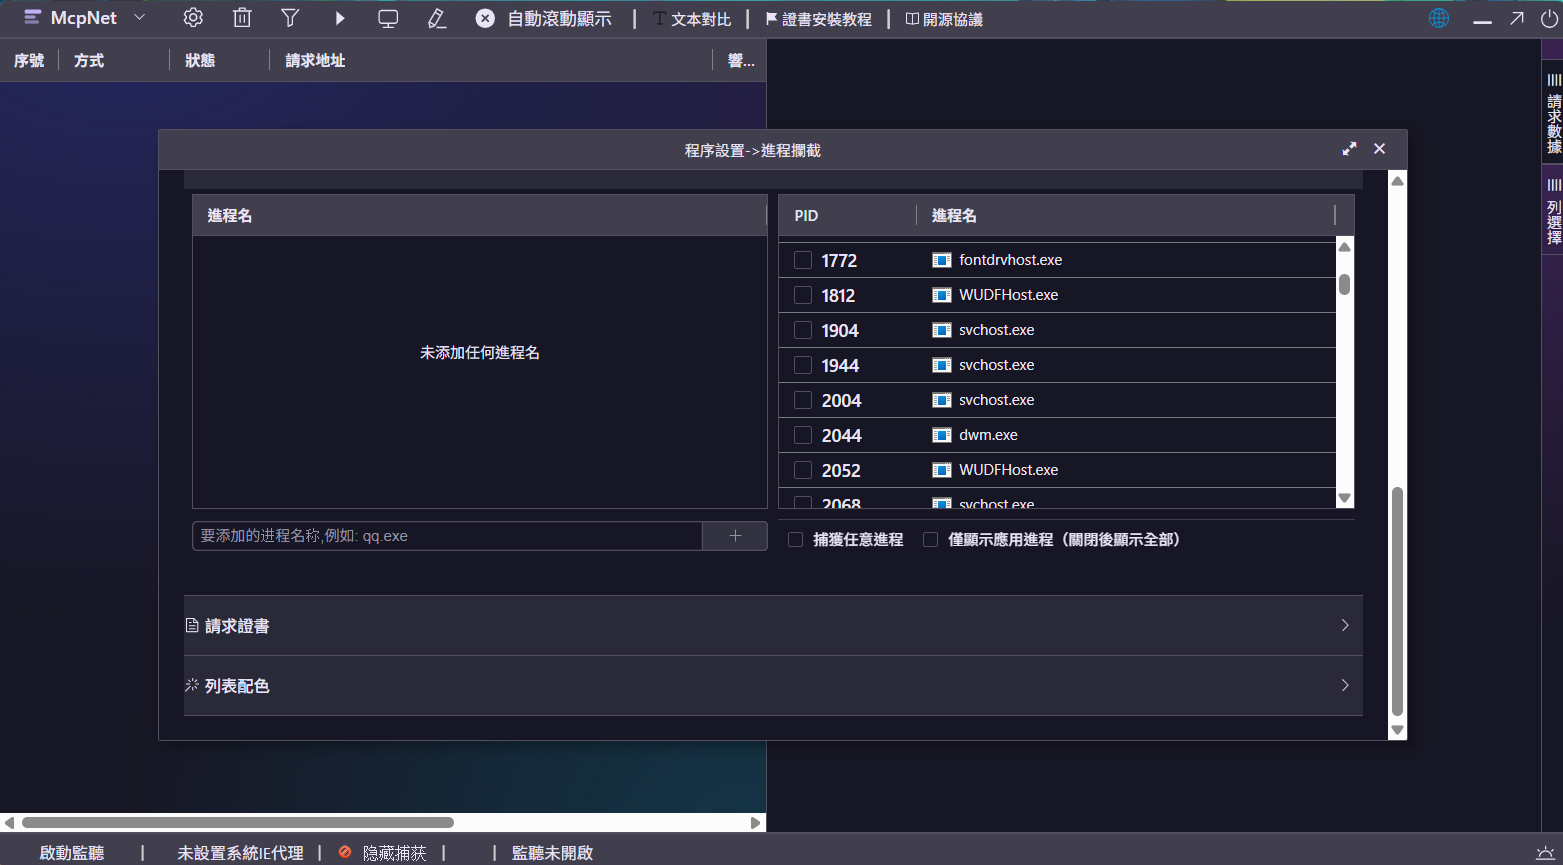1563x865 pixels.
Task: Open the filter funnel icon
Action: [x=290, y=18]
